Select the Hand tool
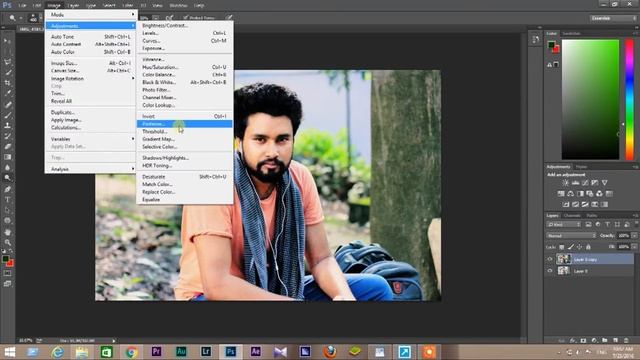Viewport: 640px width, 360px height. coord(7,232)
